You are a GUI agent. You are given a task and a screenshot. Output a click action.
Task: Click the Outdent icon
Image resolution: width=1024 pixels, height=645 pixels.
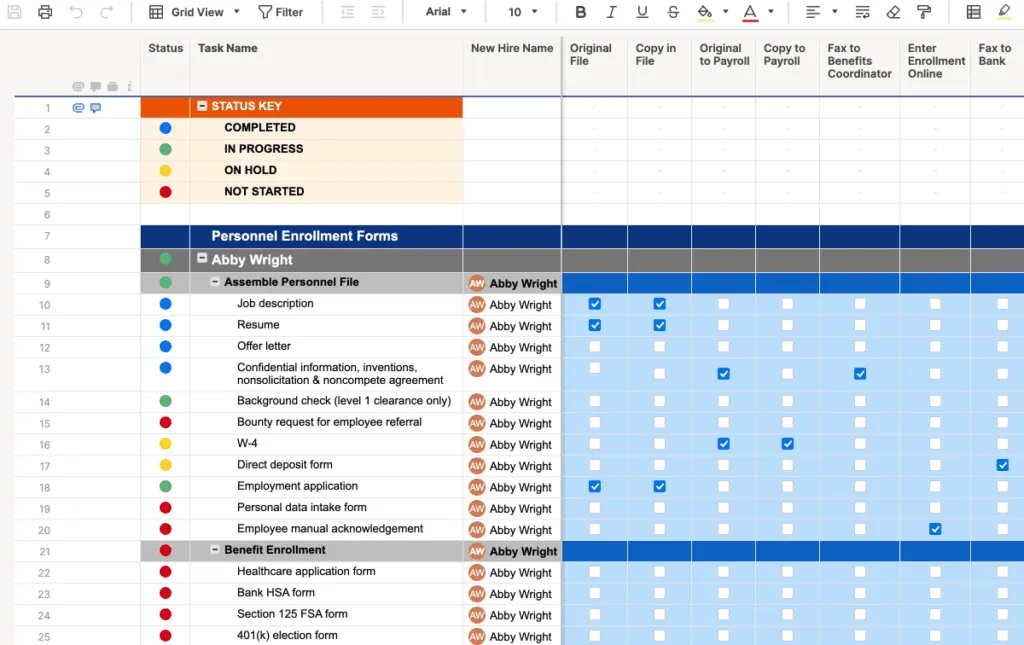pyautogui.click(x=347, y=12)
